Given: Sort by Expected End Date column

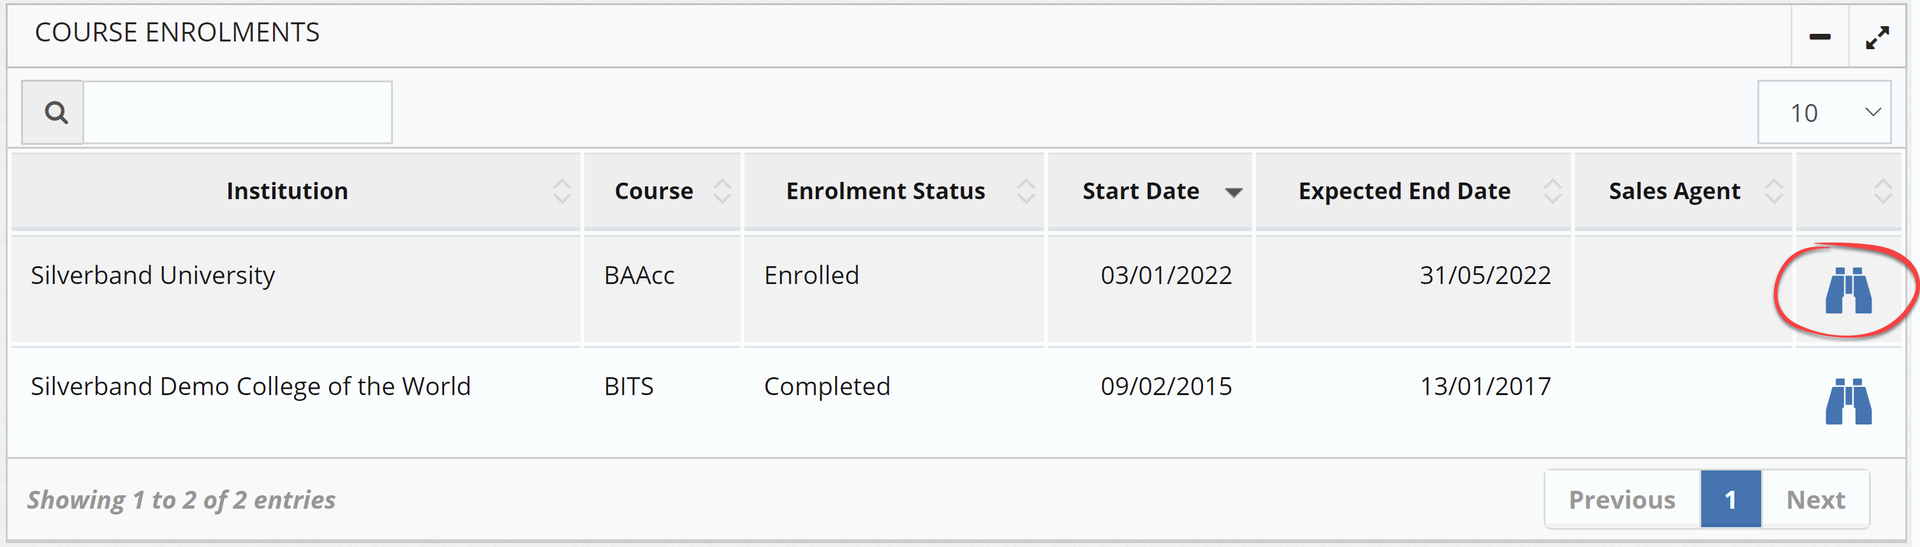Looking at the screenshot, I should coord(1404,191).
